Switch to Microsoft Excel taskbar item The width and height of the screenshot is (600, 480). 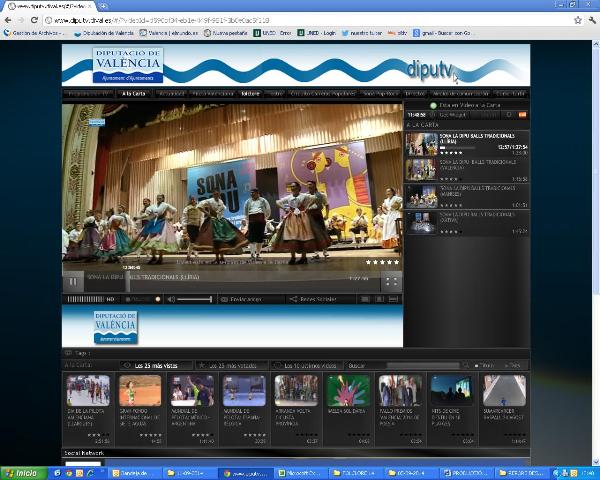tap(298, 473)
